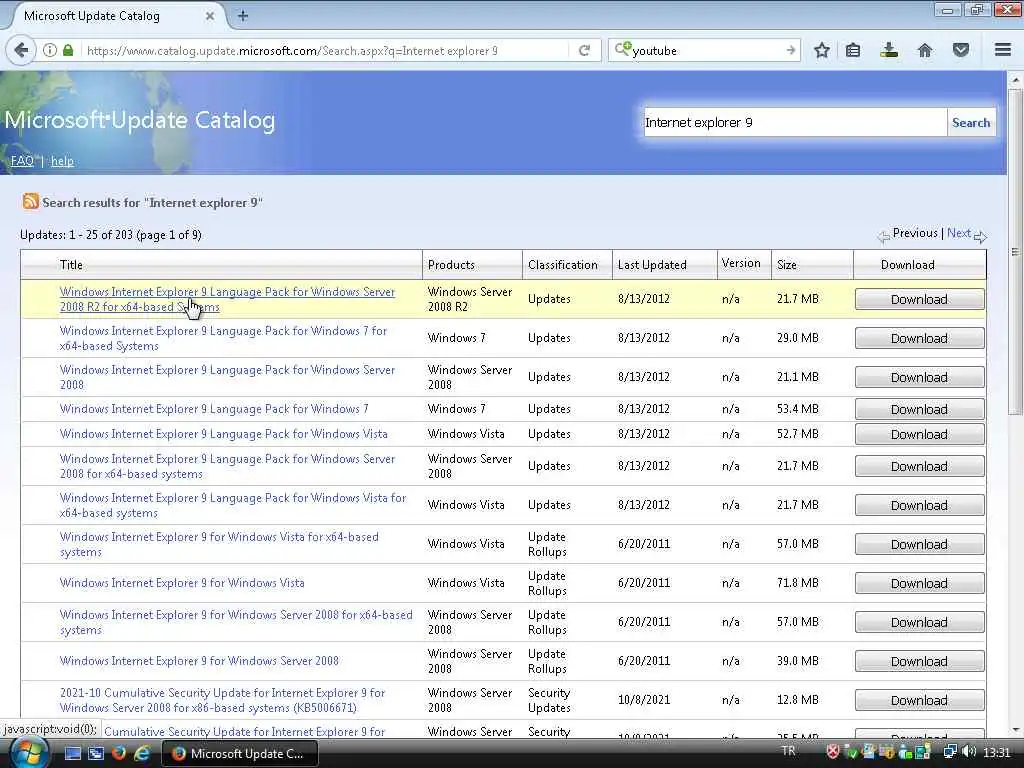Download IE9 Language Pack Server 2008 R2 x64
Image resolution: width=1024 pixels, height=768 pixels.
pos(920,299)
